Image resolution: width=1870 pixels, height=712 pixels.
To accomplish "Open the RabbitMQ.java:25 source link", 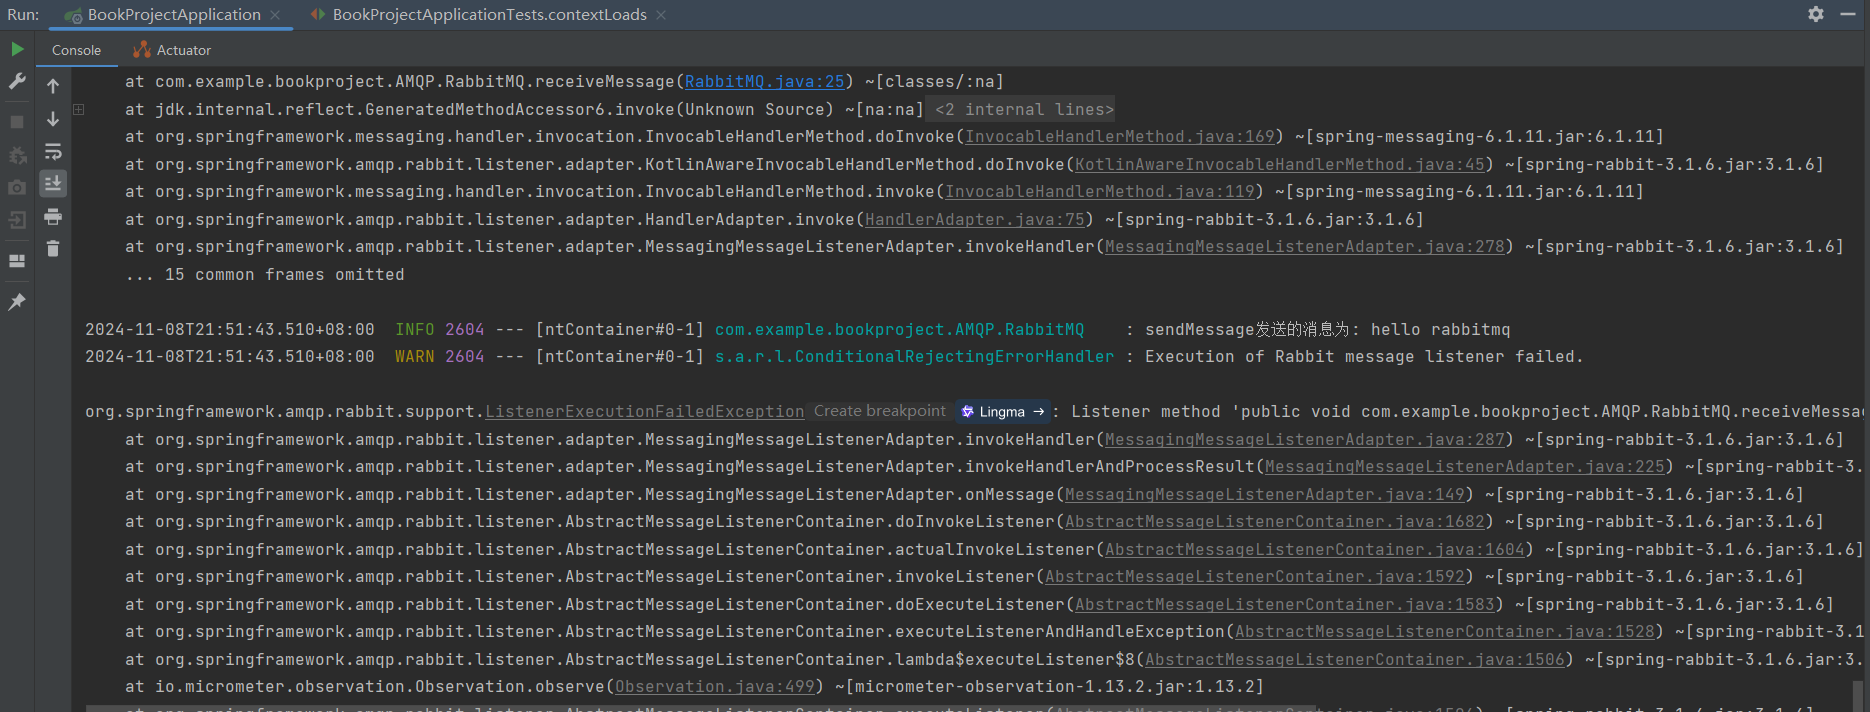I will 765,82.
